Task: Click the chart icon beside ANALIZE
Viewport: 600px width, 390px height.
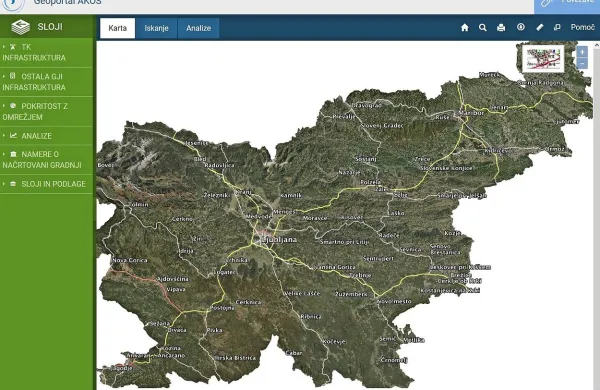Action: click(x=13, y=135)
